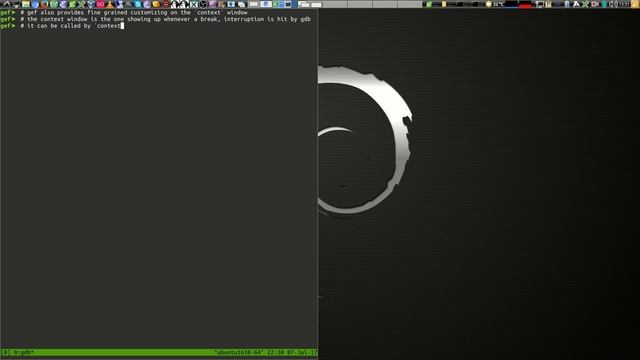Click tmux status text 'ubuntu1610-64'
The height and width of the screenshot is (360, 640).
pos(238,352)
